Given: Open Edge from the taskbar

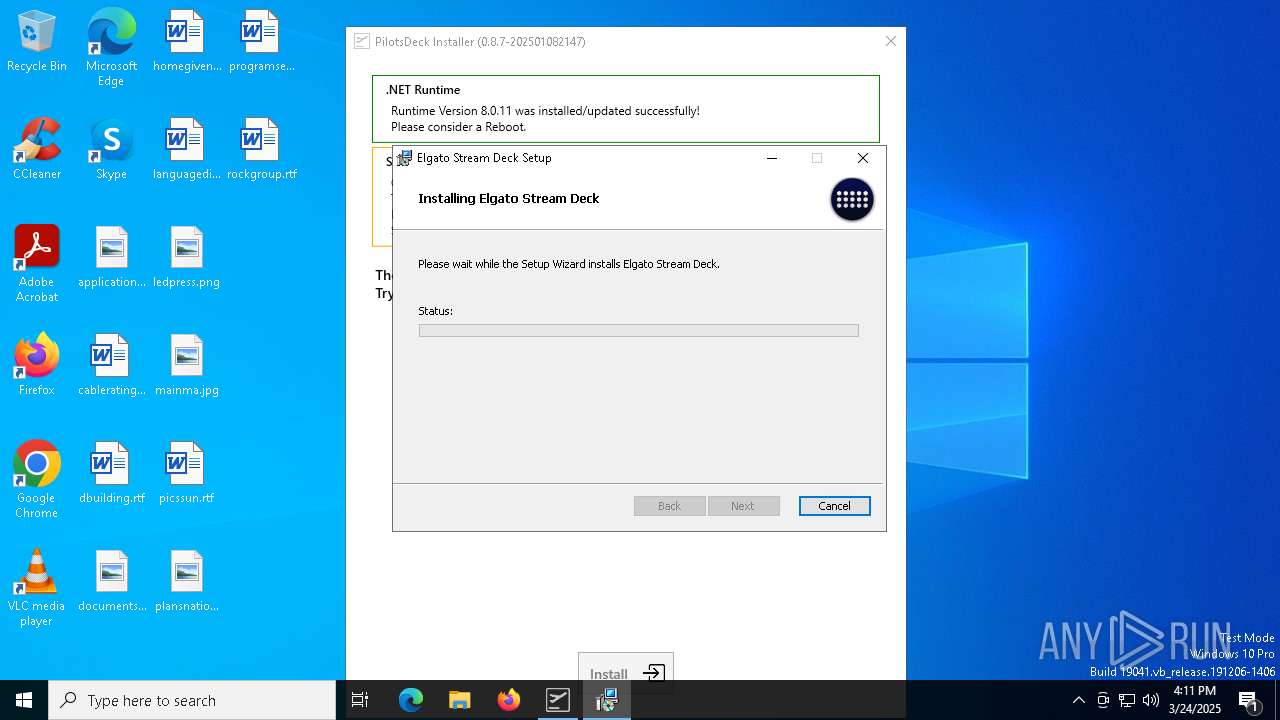Looking at the screenshot, I should (411, 700).
